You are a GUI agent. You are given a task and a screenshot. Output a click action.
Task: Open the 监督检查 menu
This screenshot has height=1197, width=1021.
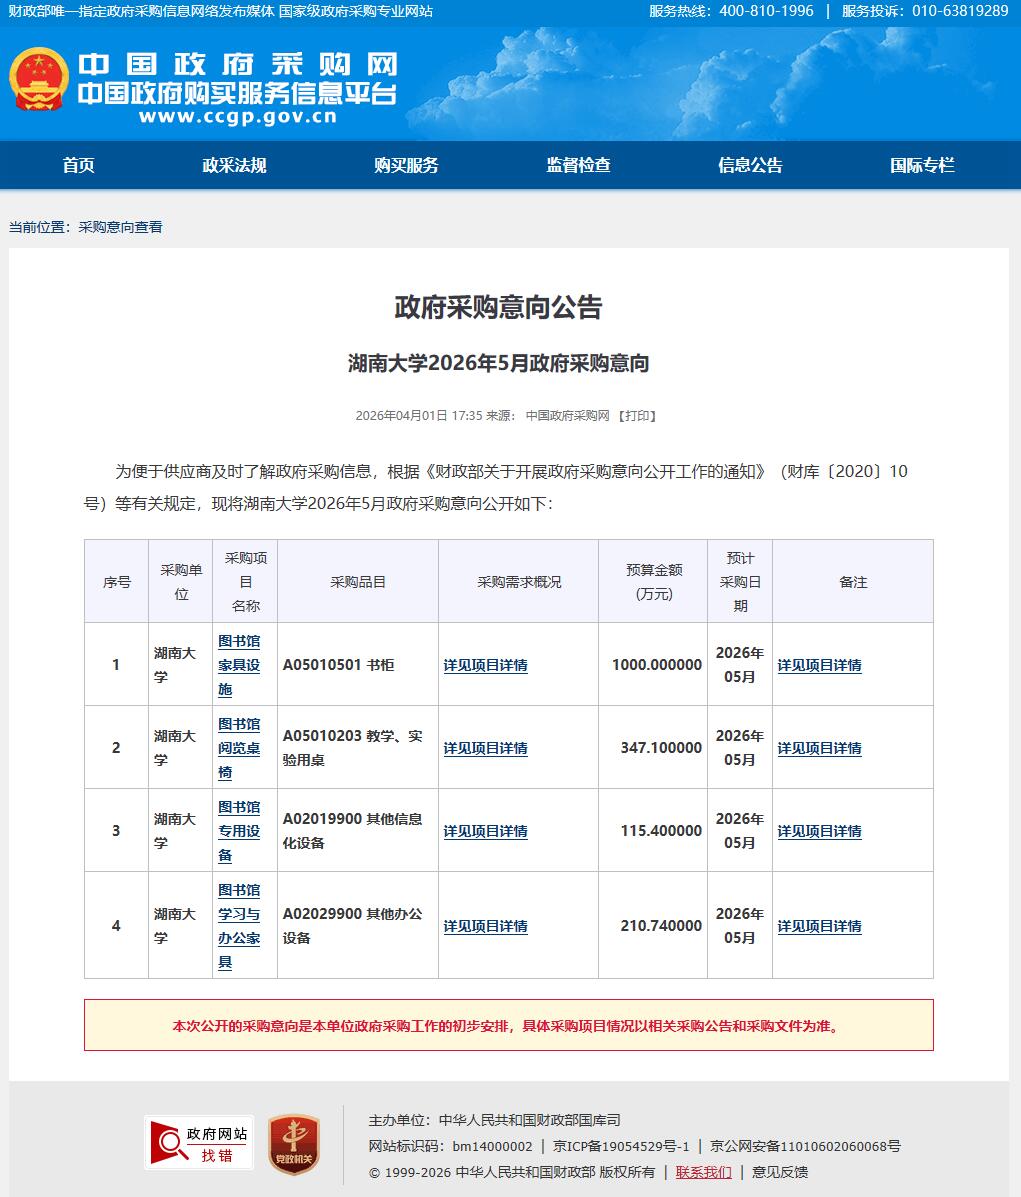point(578,165)
